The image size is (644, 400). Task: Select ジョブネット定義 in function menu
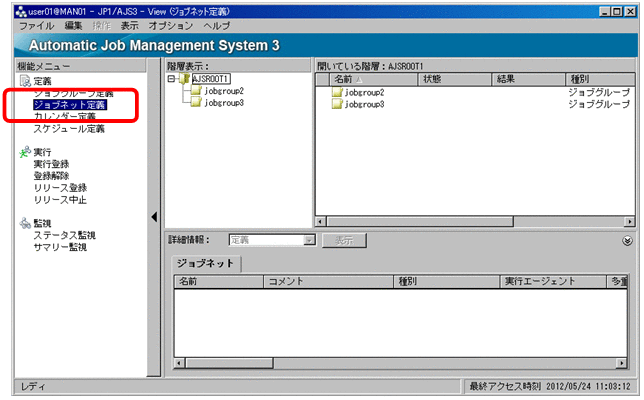[70, 105]
